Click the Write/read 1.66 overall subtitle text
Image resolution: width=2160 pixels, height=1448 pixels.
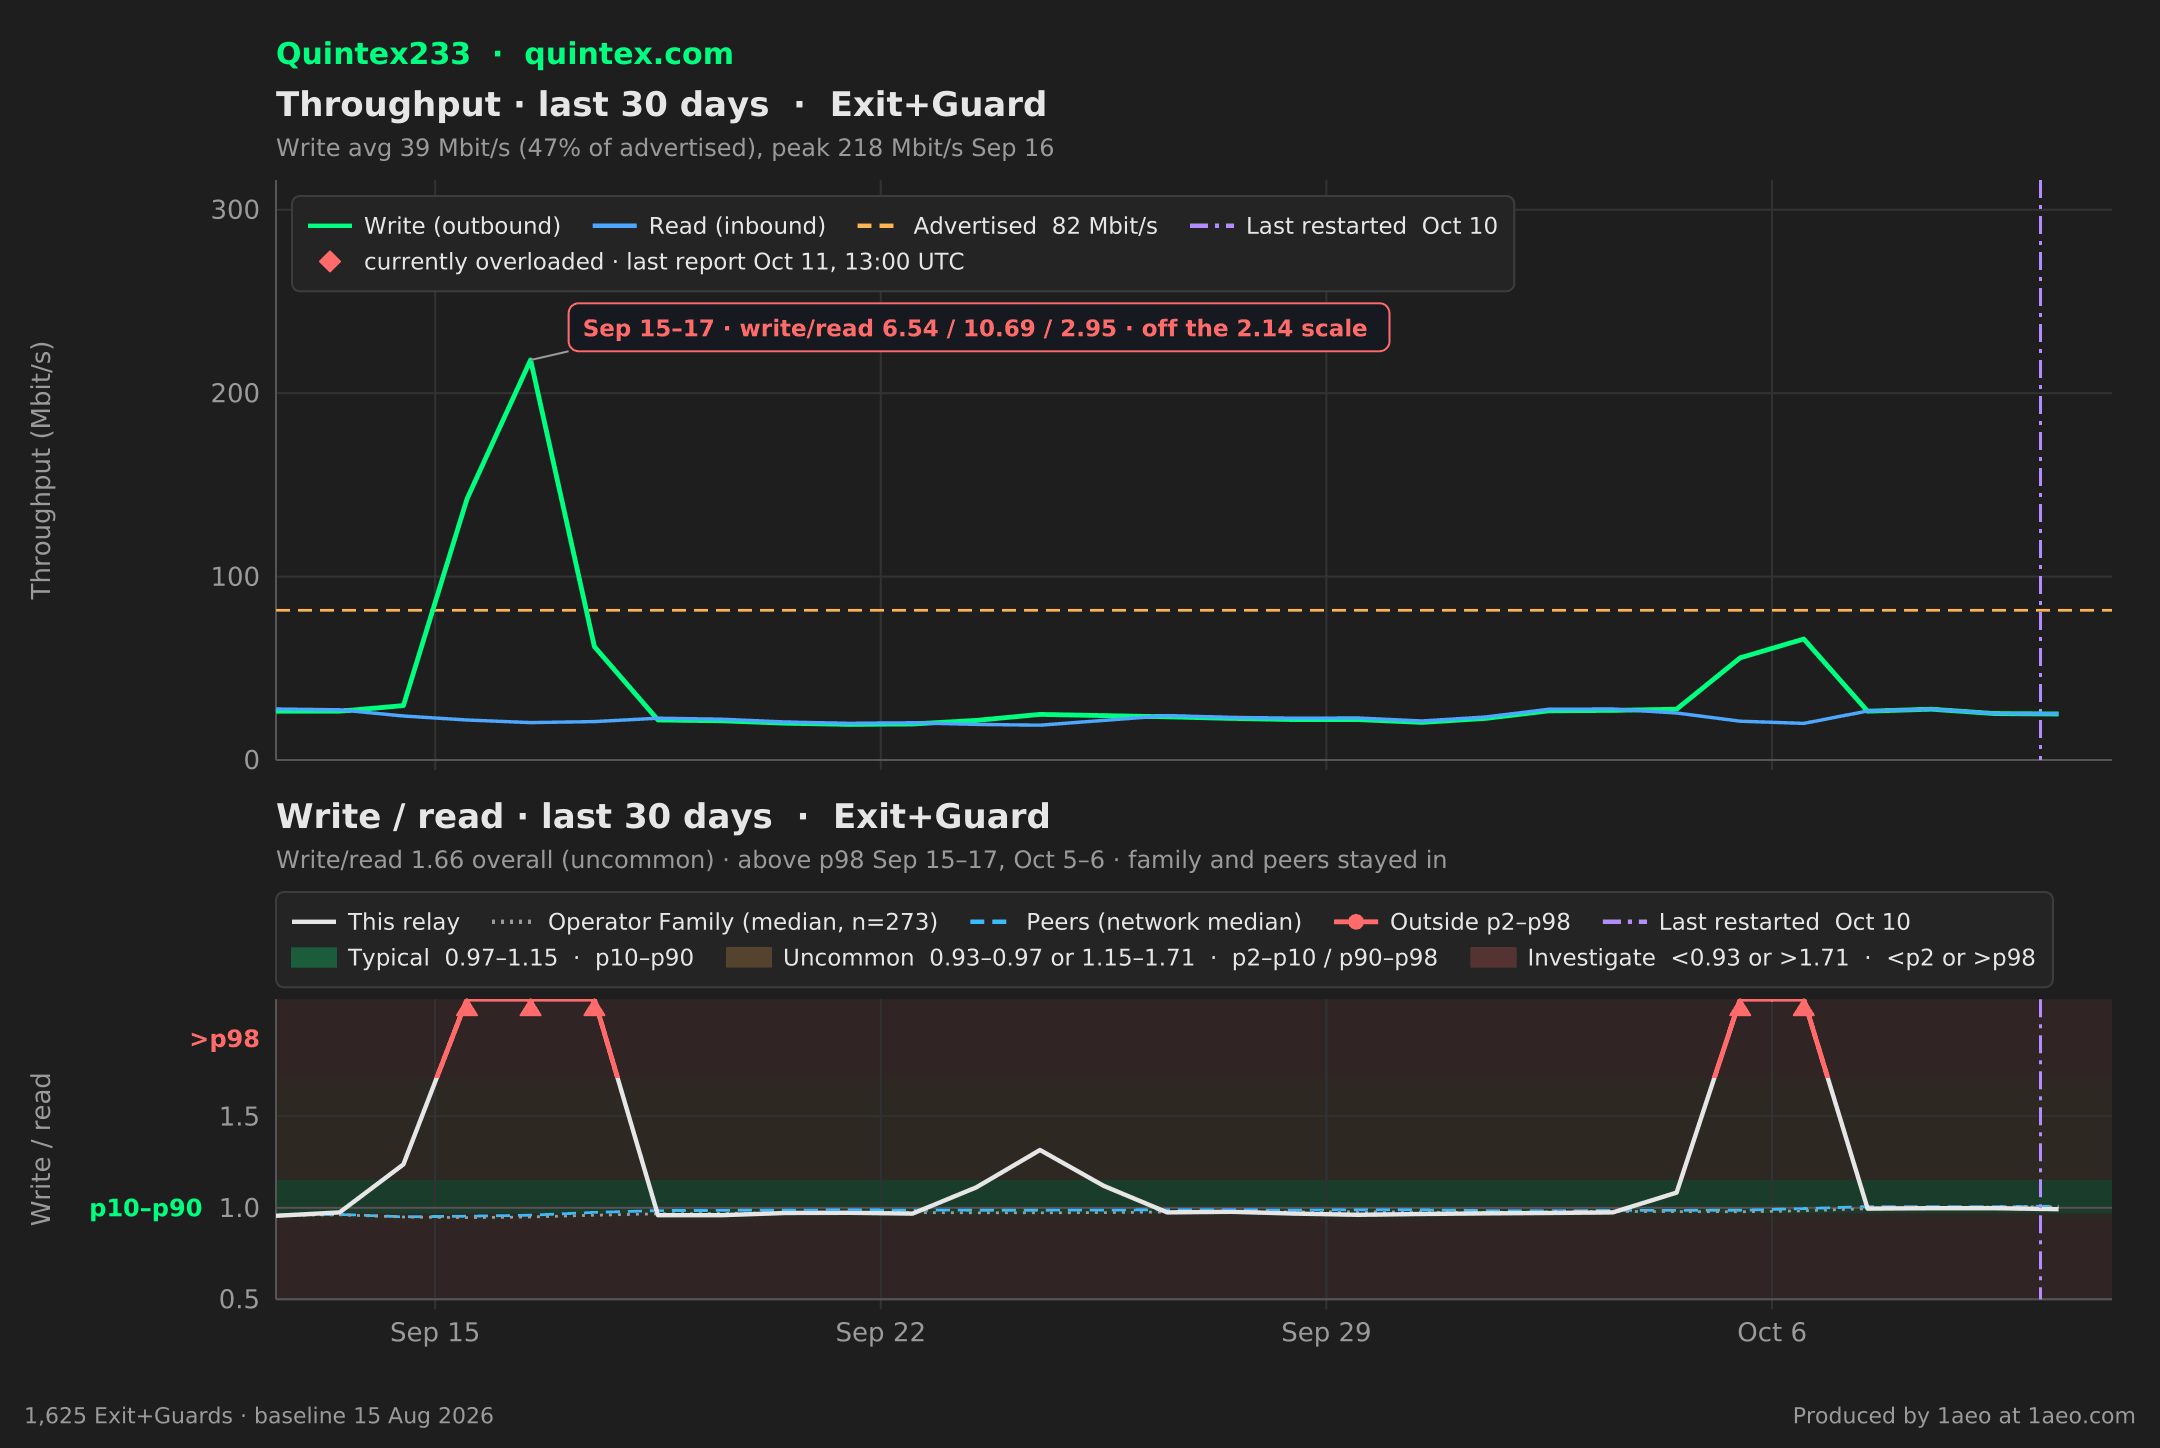click(861, 860)
